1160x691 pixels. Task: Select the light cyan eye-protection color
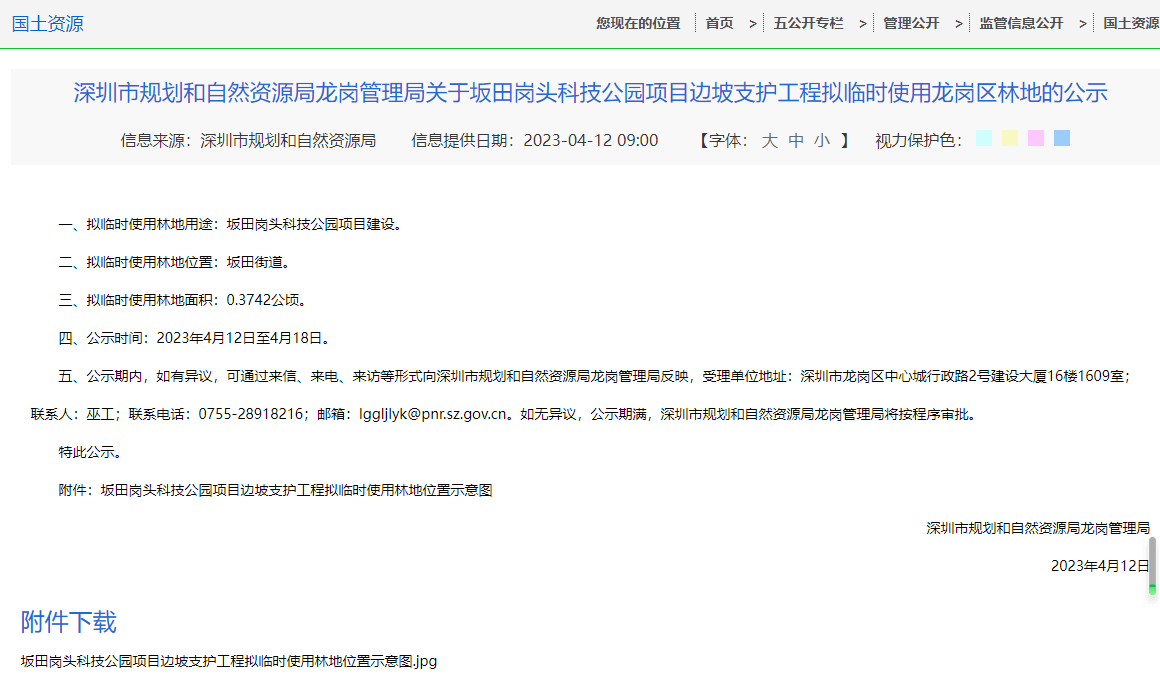(x=984, y=139)
